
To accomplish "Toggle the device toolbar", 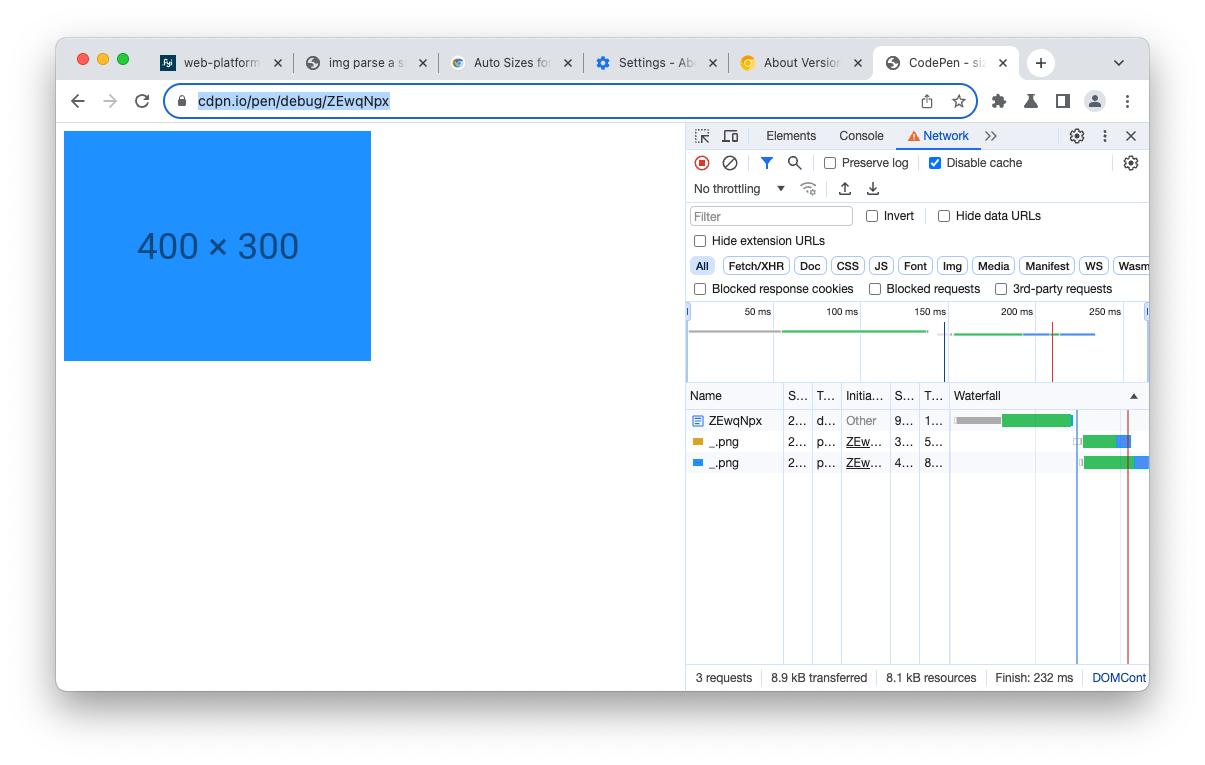I will (x=730, y=135).
